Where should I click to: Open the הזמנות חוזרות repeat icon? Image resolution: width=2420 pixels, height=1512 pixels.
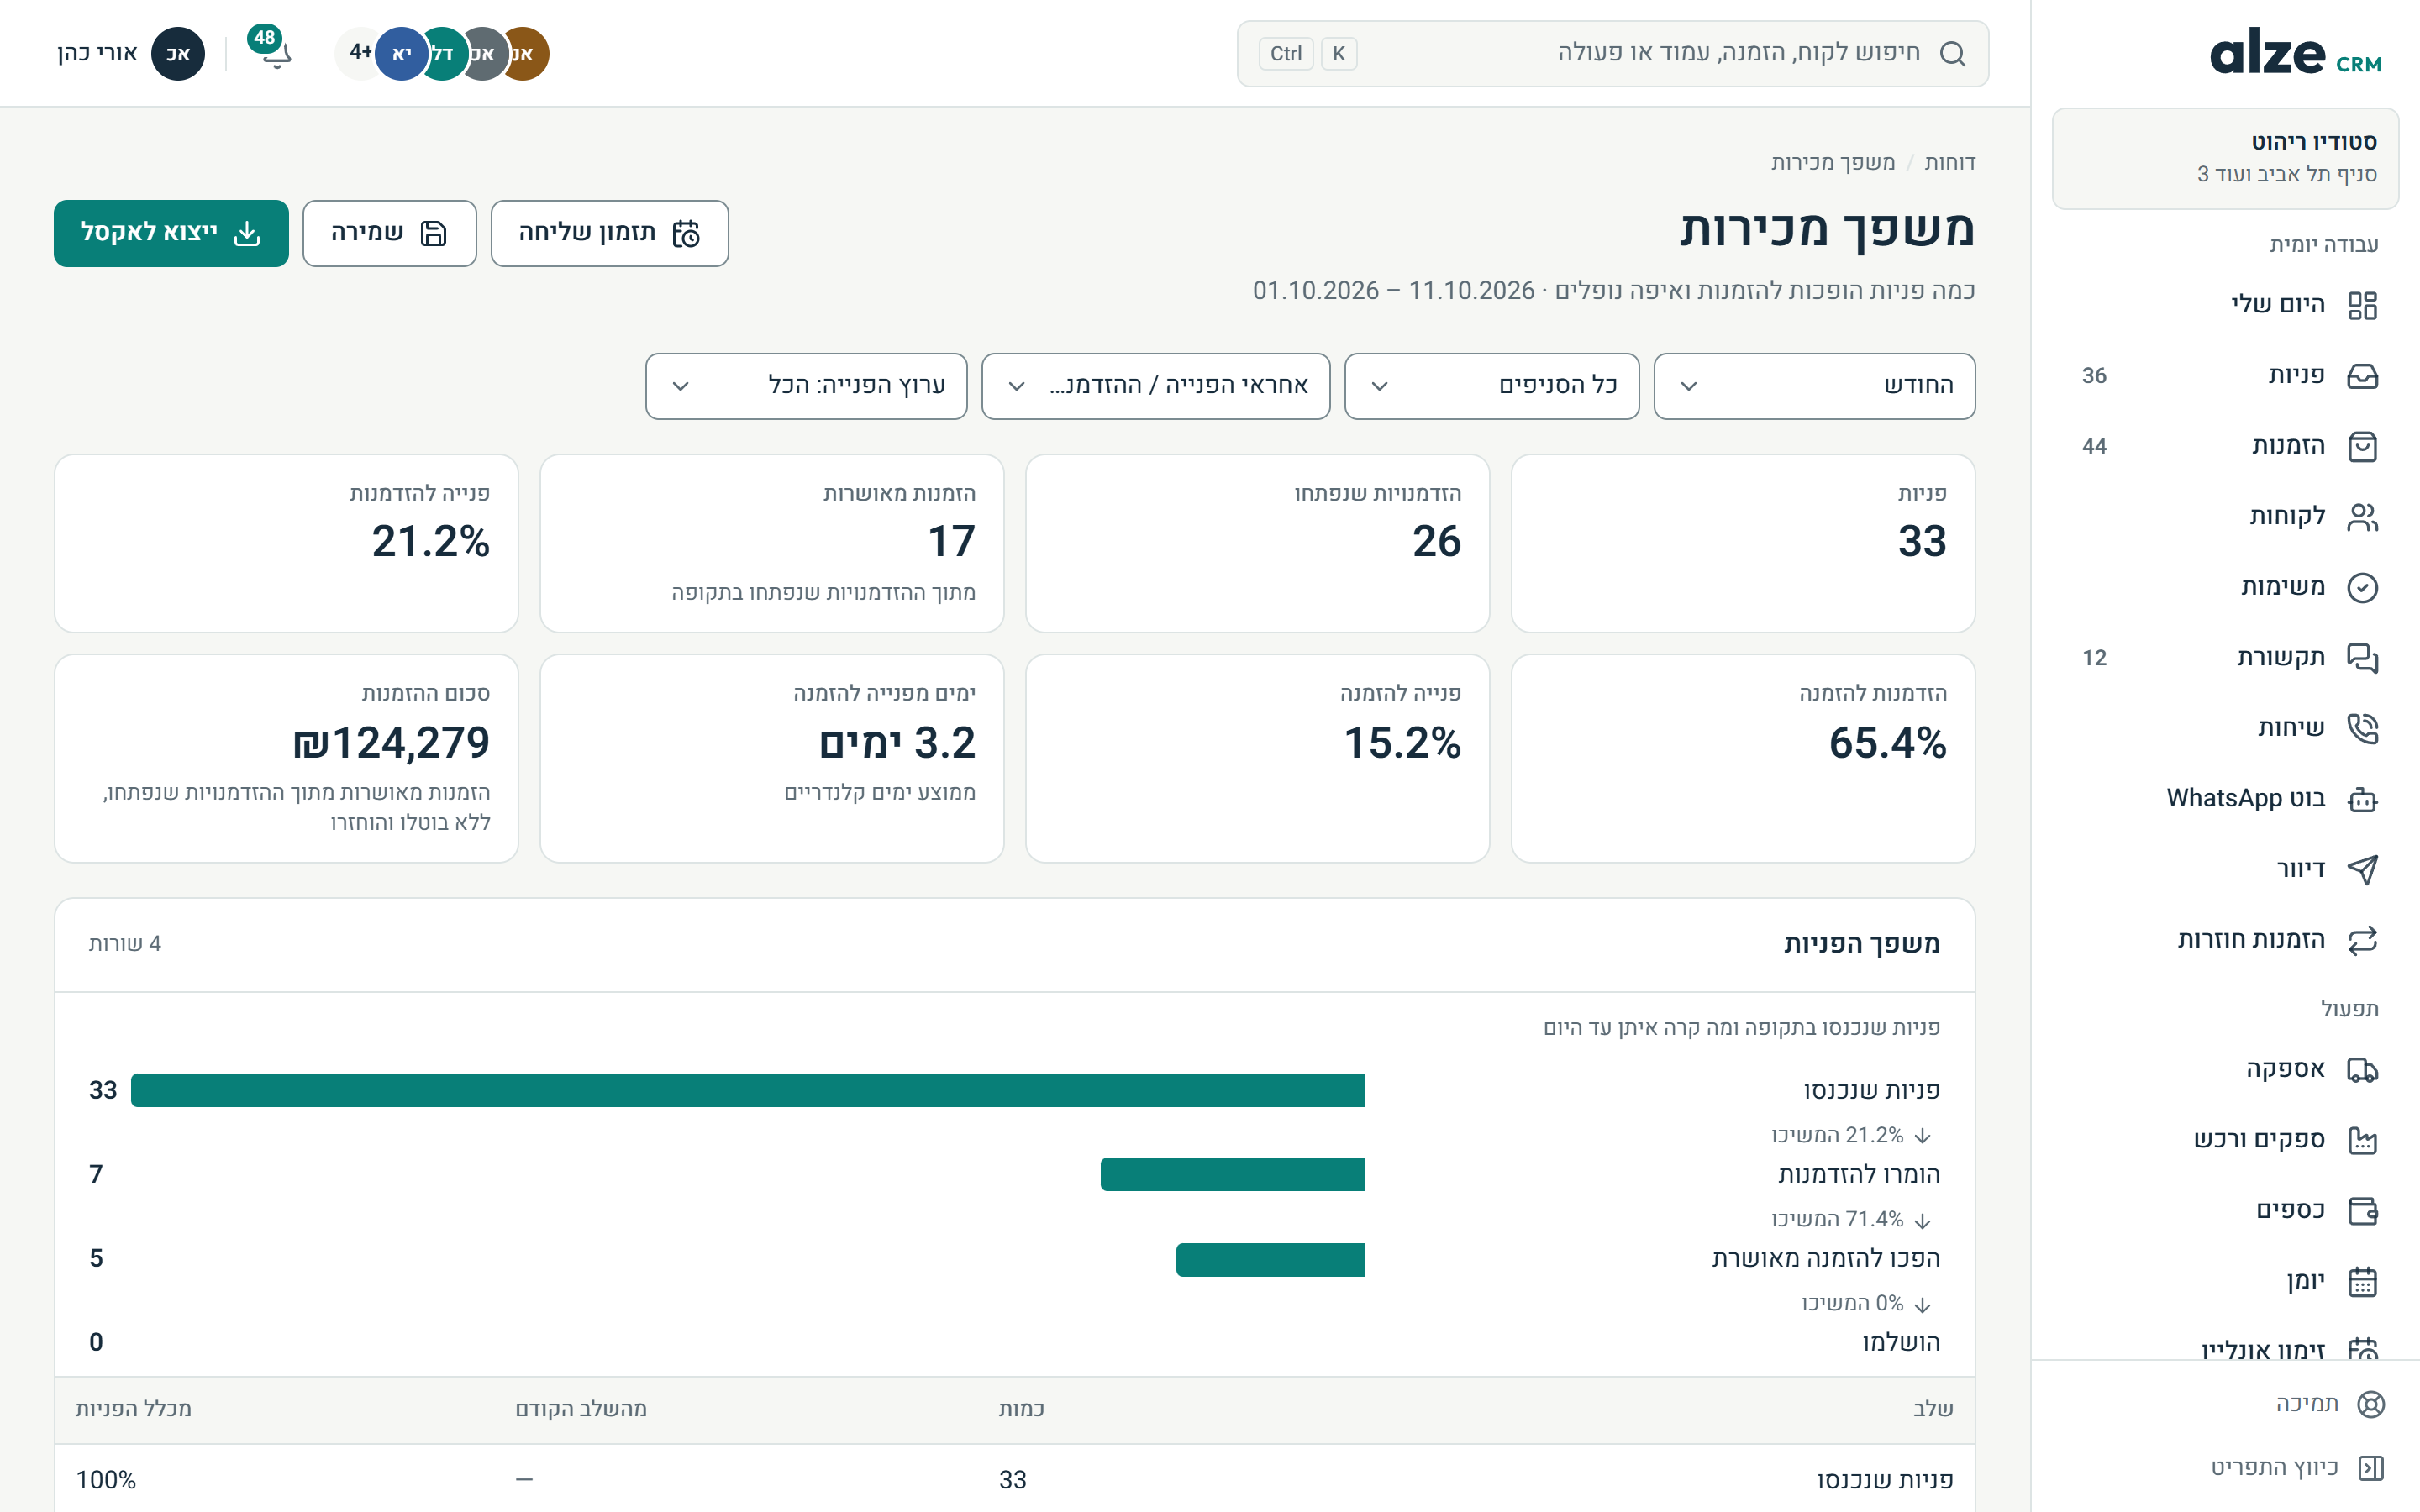click(x=2362, y=940)
